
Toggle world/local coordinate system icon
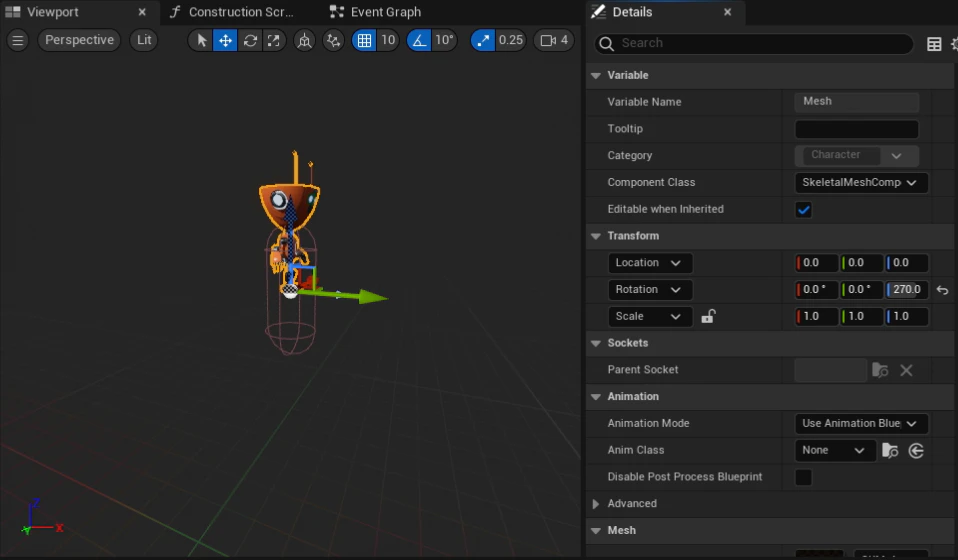pyautogui.click(x=304, y=40)
